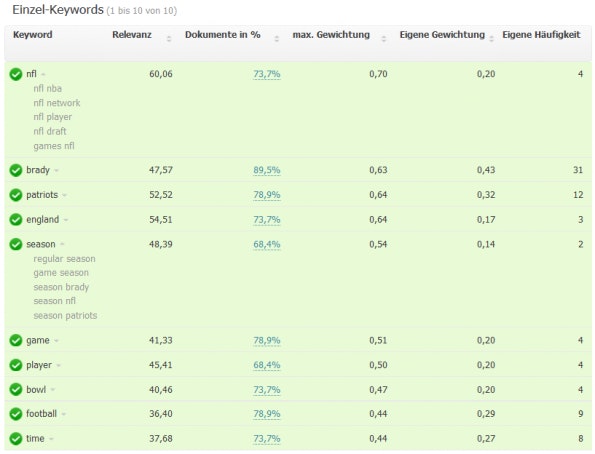Collapse the nfl keyword sublist arrow

coord(43,74)
